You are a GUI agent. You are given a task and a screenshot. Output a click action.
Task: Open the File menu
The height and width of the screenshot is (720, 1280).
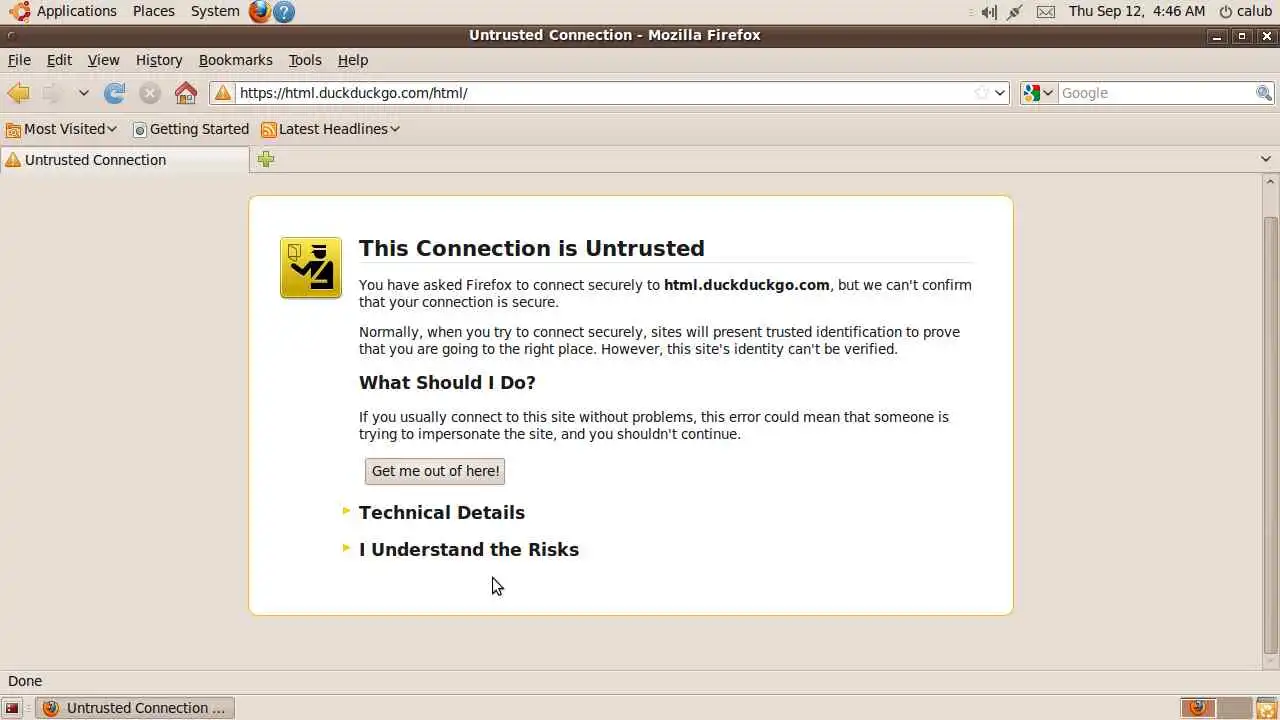(x=19, y=60)
